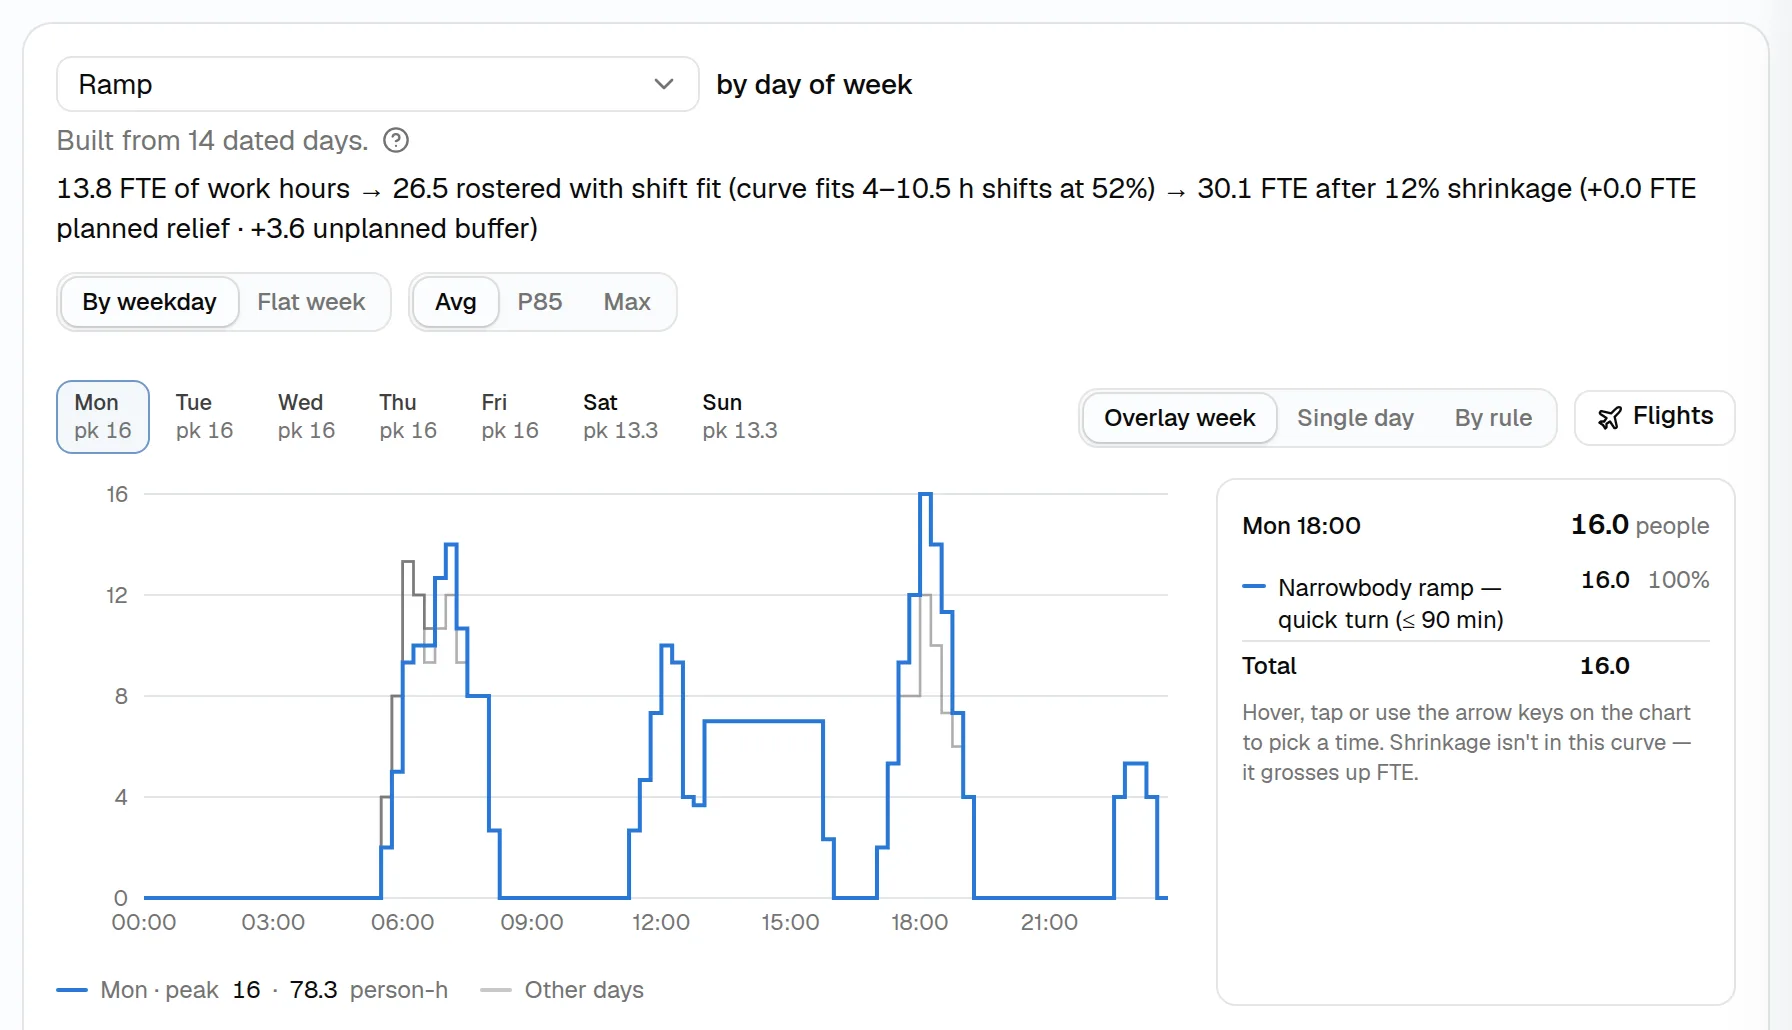
Task: Choose the P85 statistic option
Action: pos(540,302)
